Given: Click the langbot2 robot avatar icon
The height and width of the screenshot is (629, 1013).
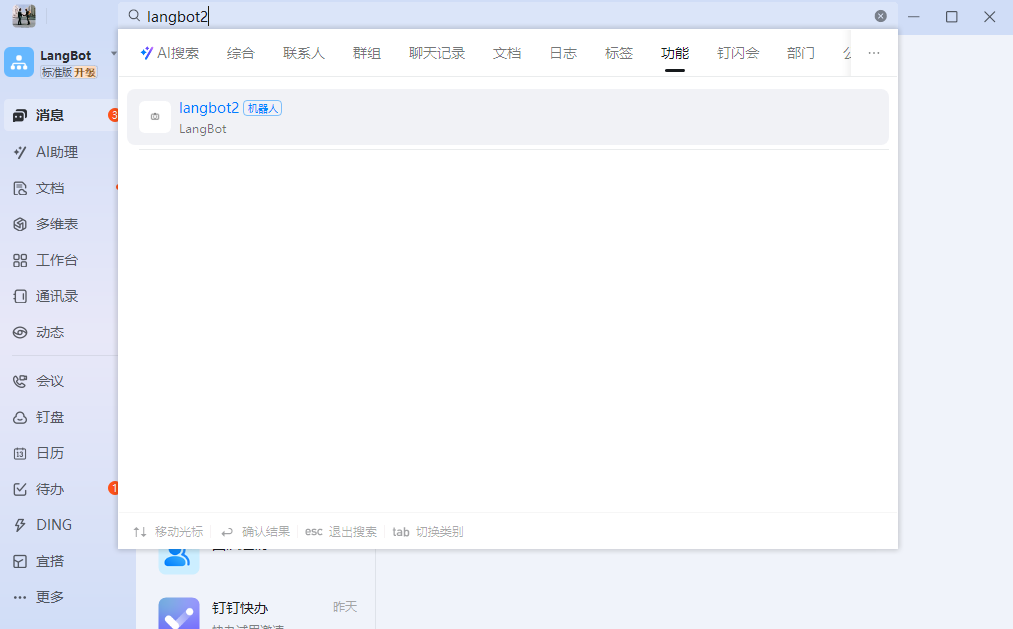Looking at the screenshot, I should click(155, 117).
